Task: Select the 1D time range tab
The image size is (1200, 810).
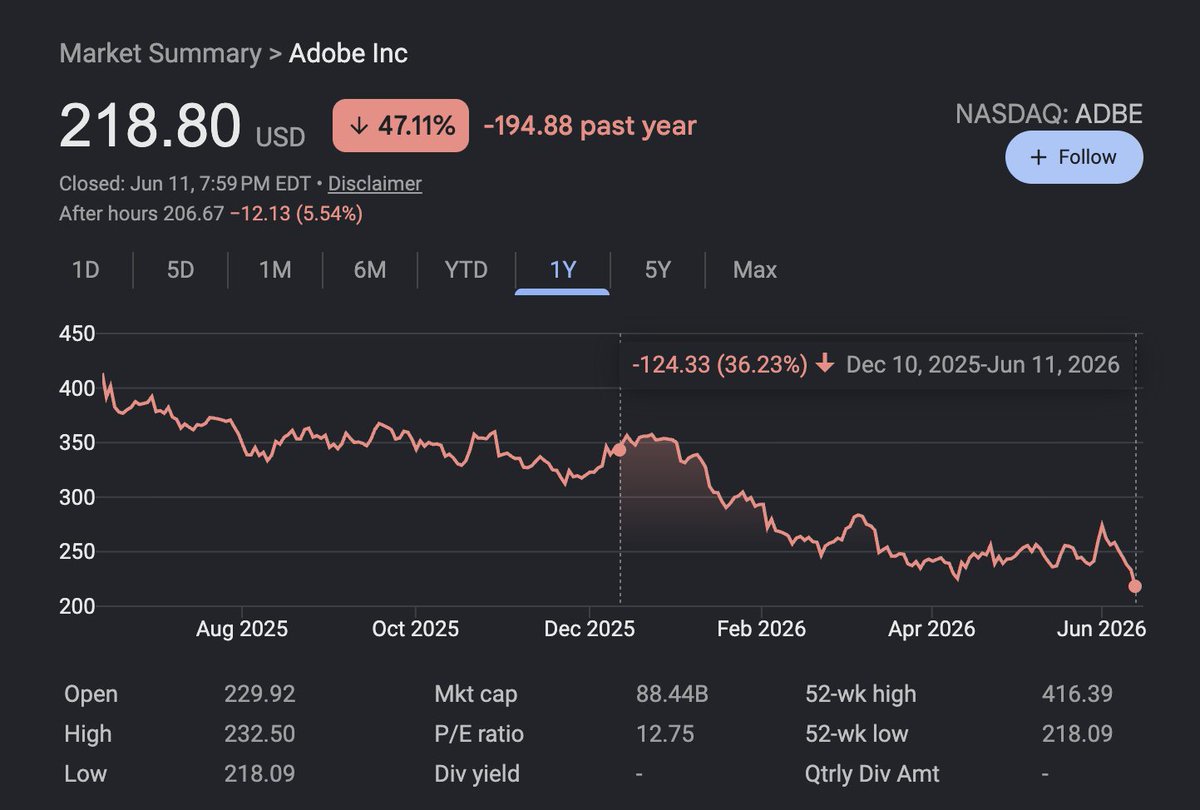Action: (86, 270)
